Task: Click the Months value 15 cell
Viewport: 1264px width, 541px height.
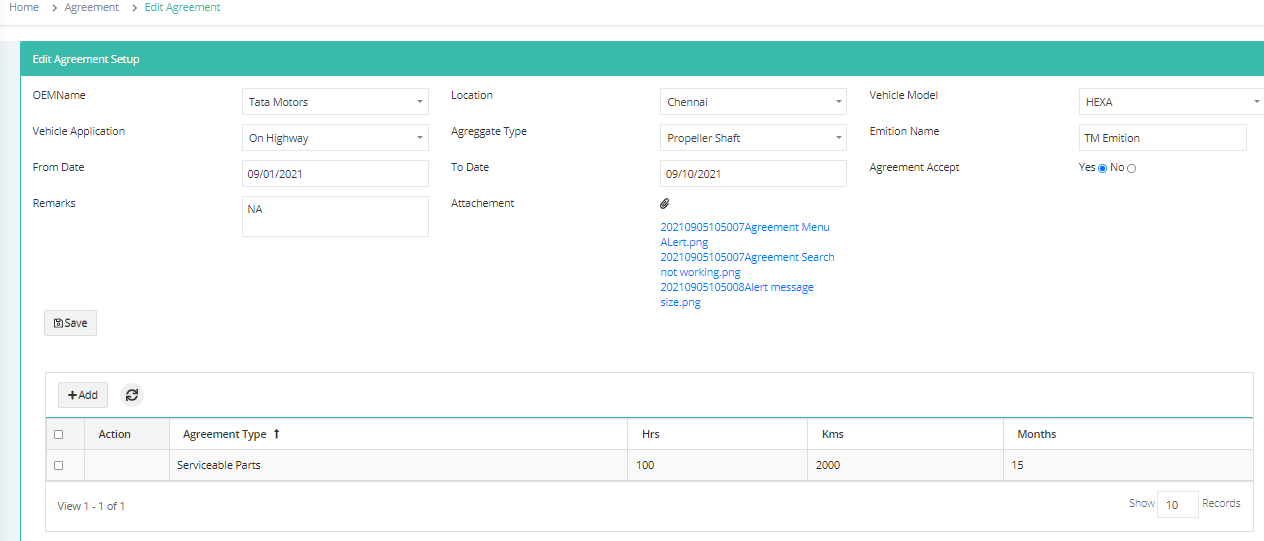Action: 1128,465
